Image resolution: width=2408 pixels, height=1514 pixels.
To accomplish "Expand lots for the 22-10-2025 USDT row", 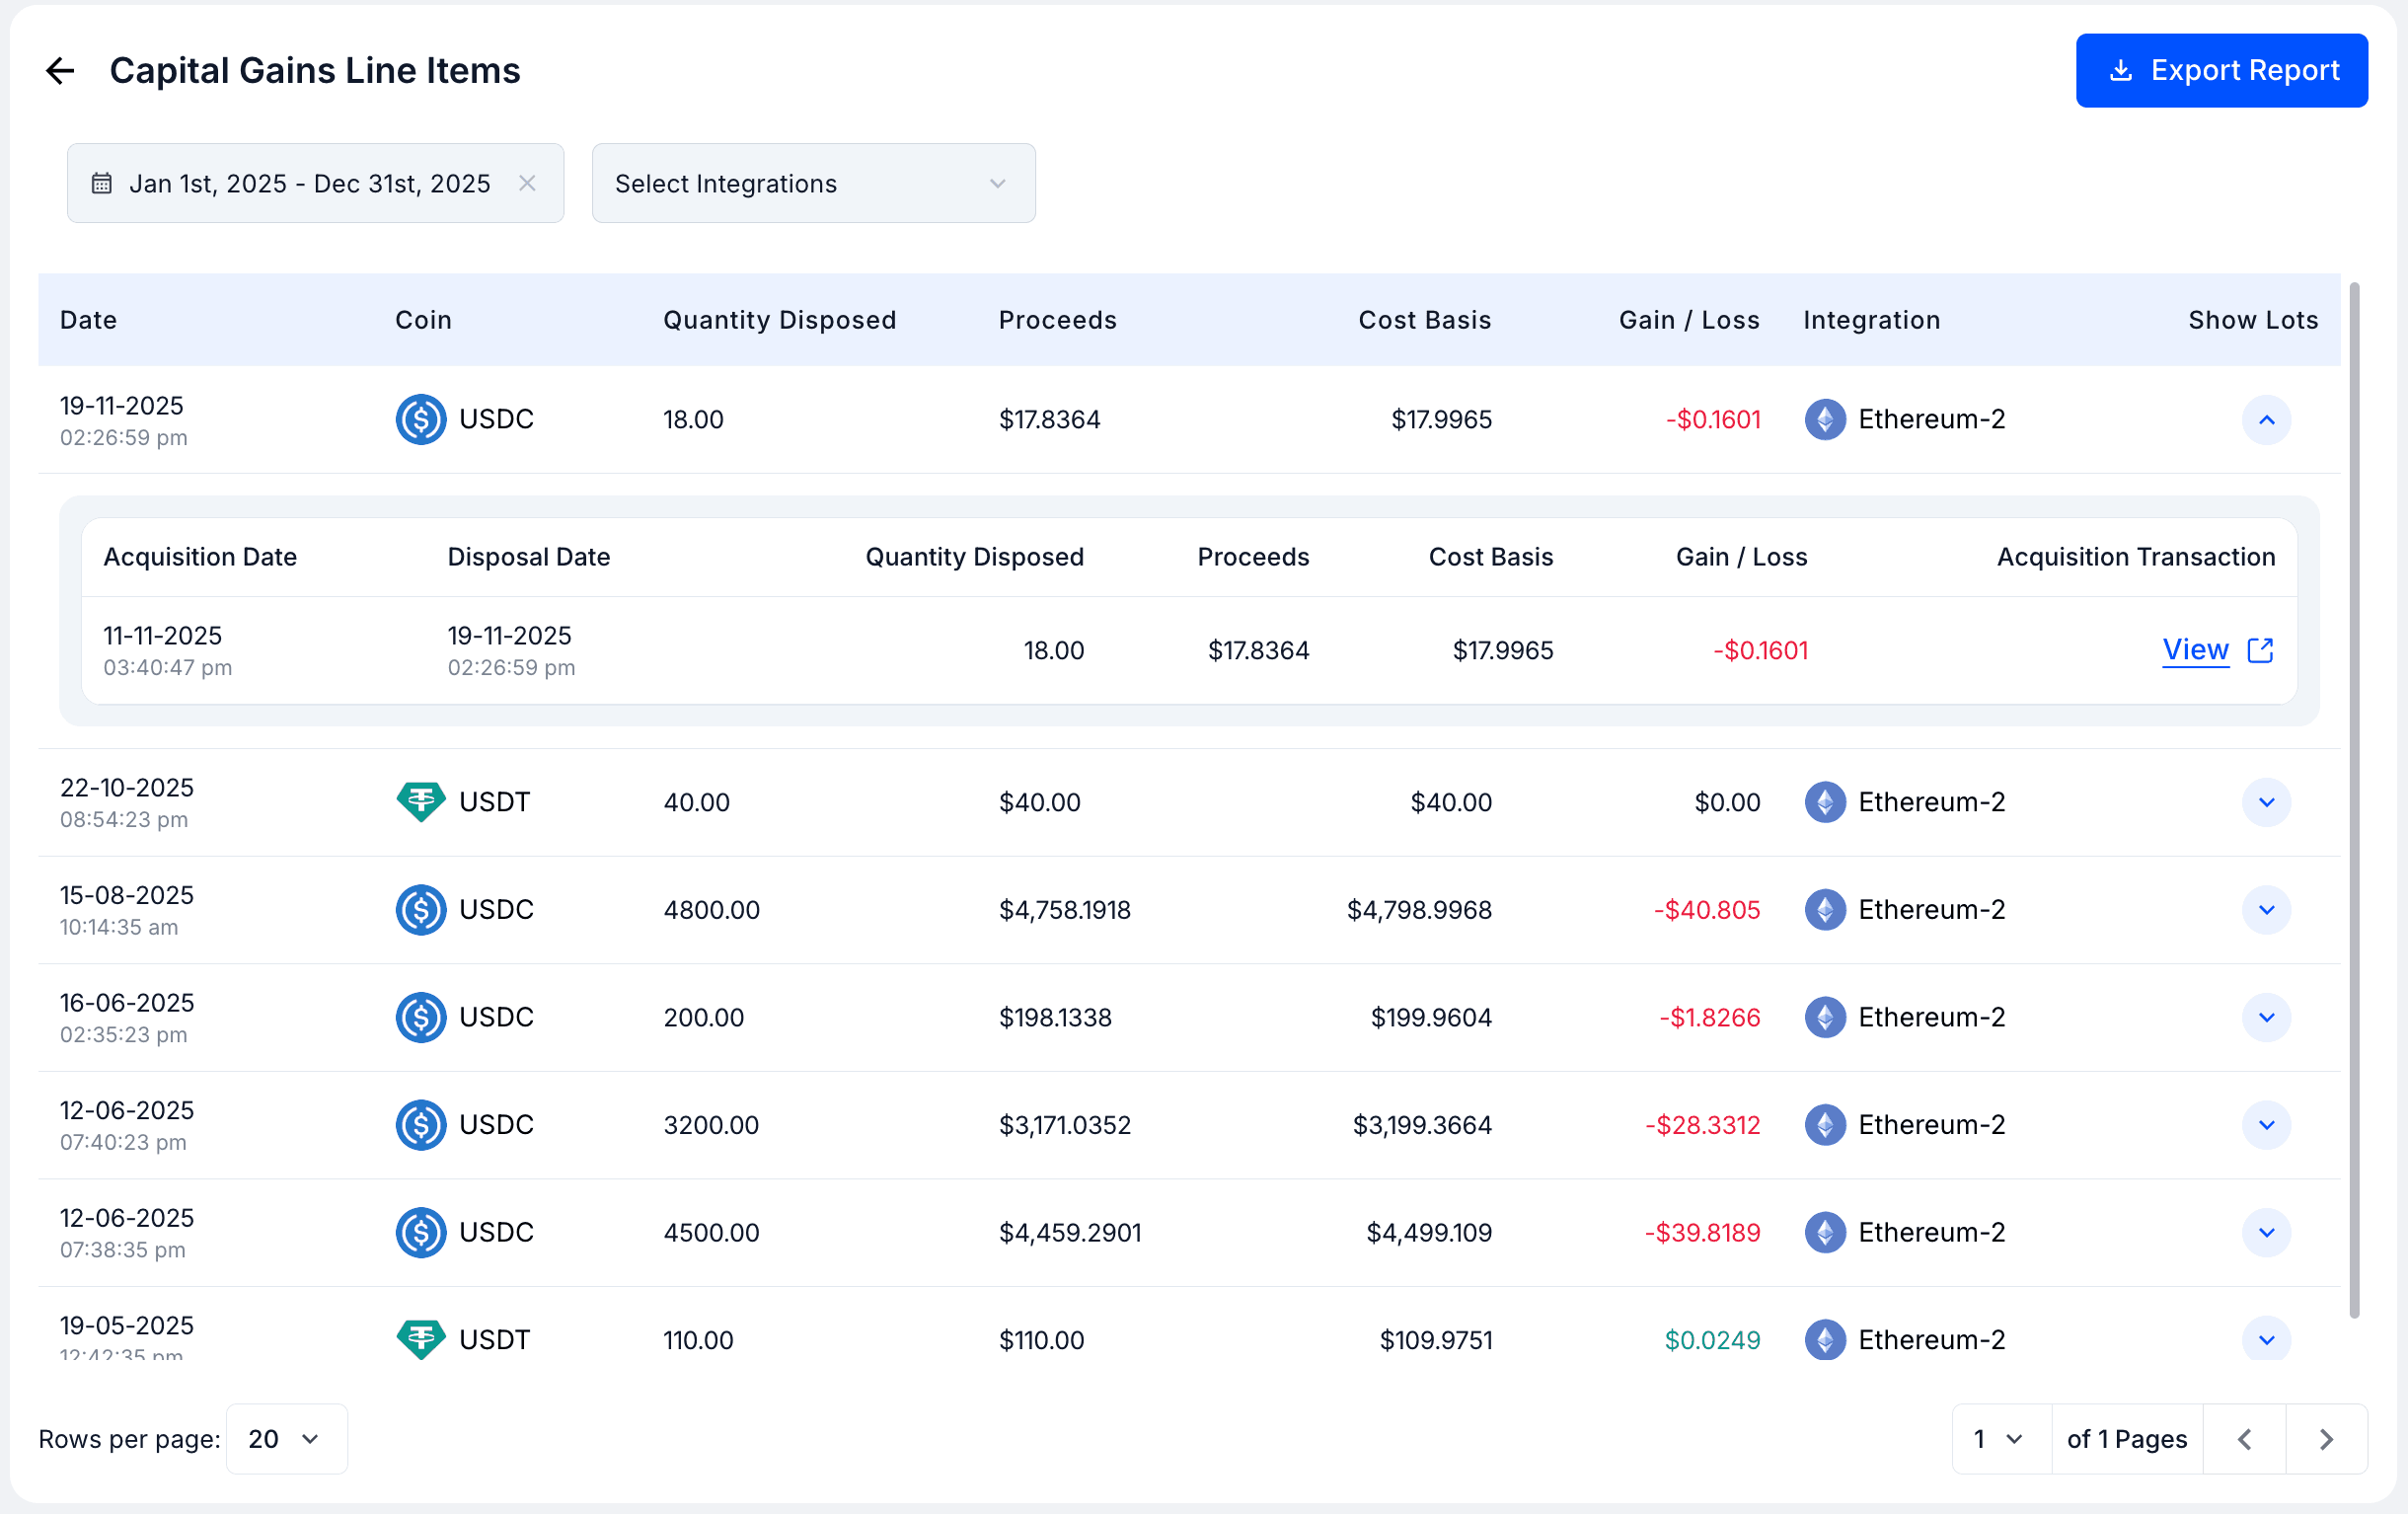I will pos(2266,802).
